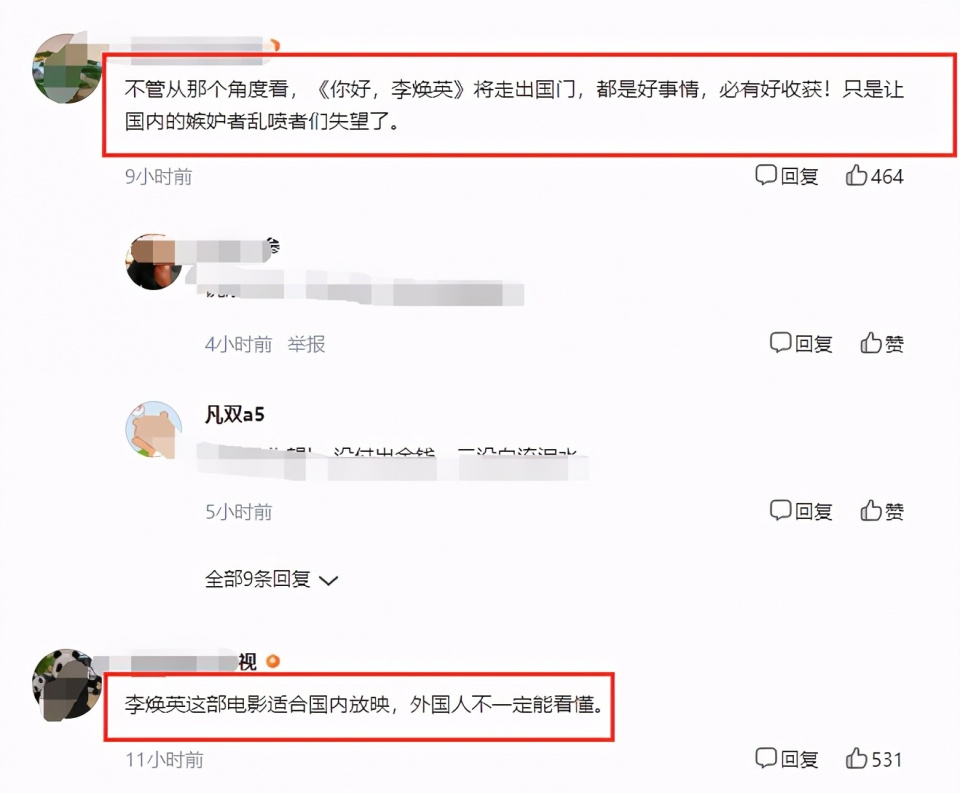The height and width of the screenshot is (793, 960).
Task: Like the comment with 531 likes
Action: (x=856, y=758)
